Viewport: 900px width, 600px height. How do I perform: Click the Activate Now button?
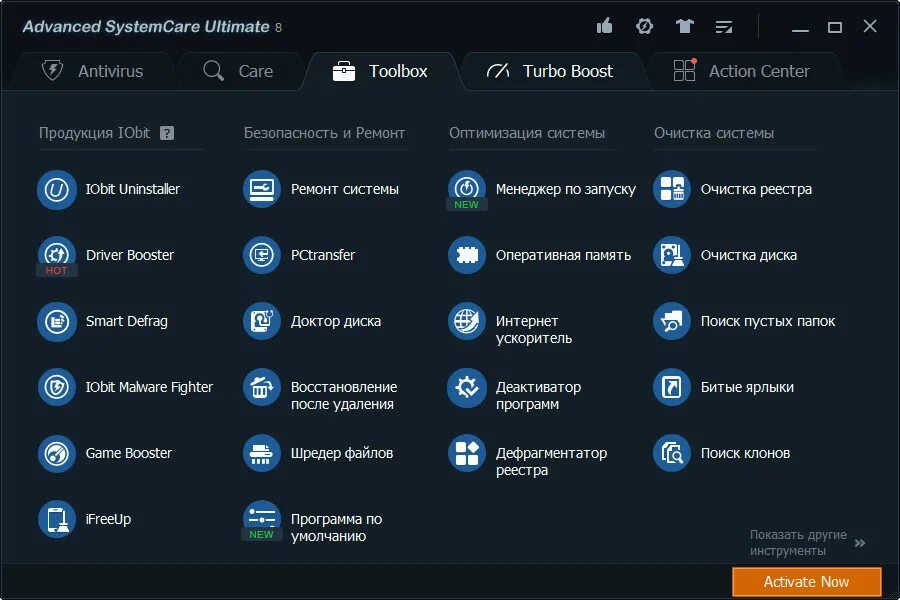tap(806, 582)
